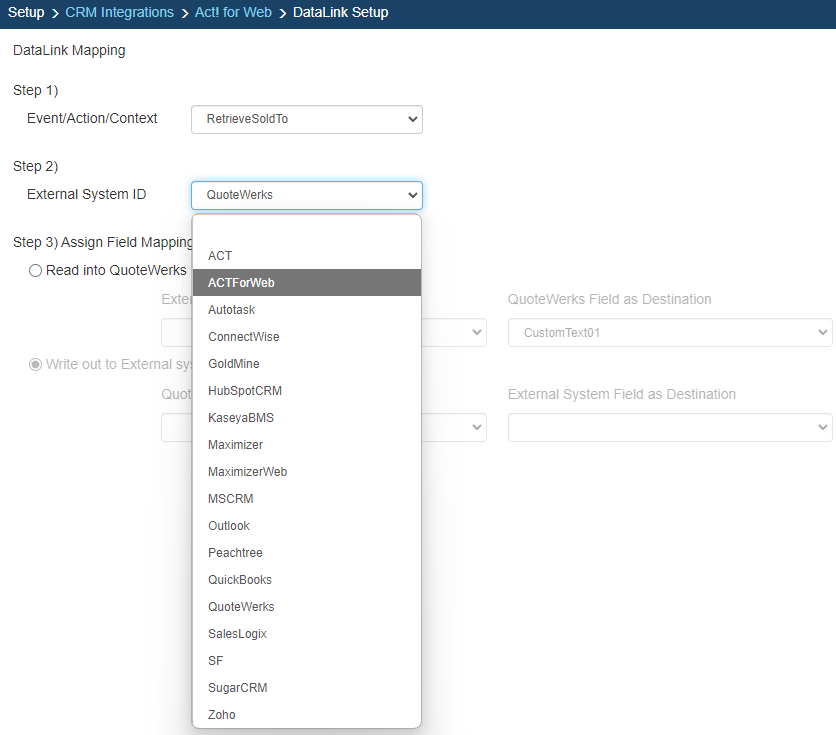Image resolution: width=836 pixels, height=735 pixels.
Task: Select ACT from the dropdown list
Action: (220, 256)
